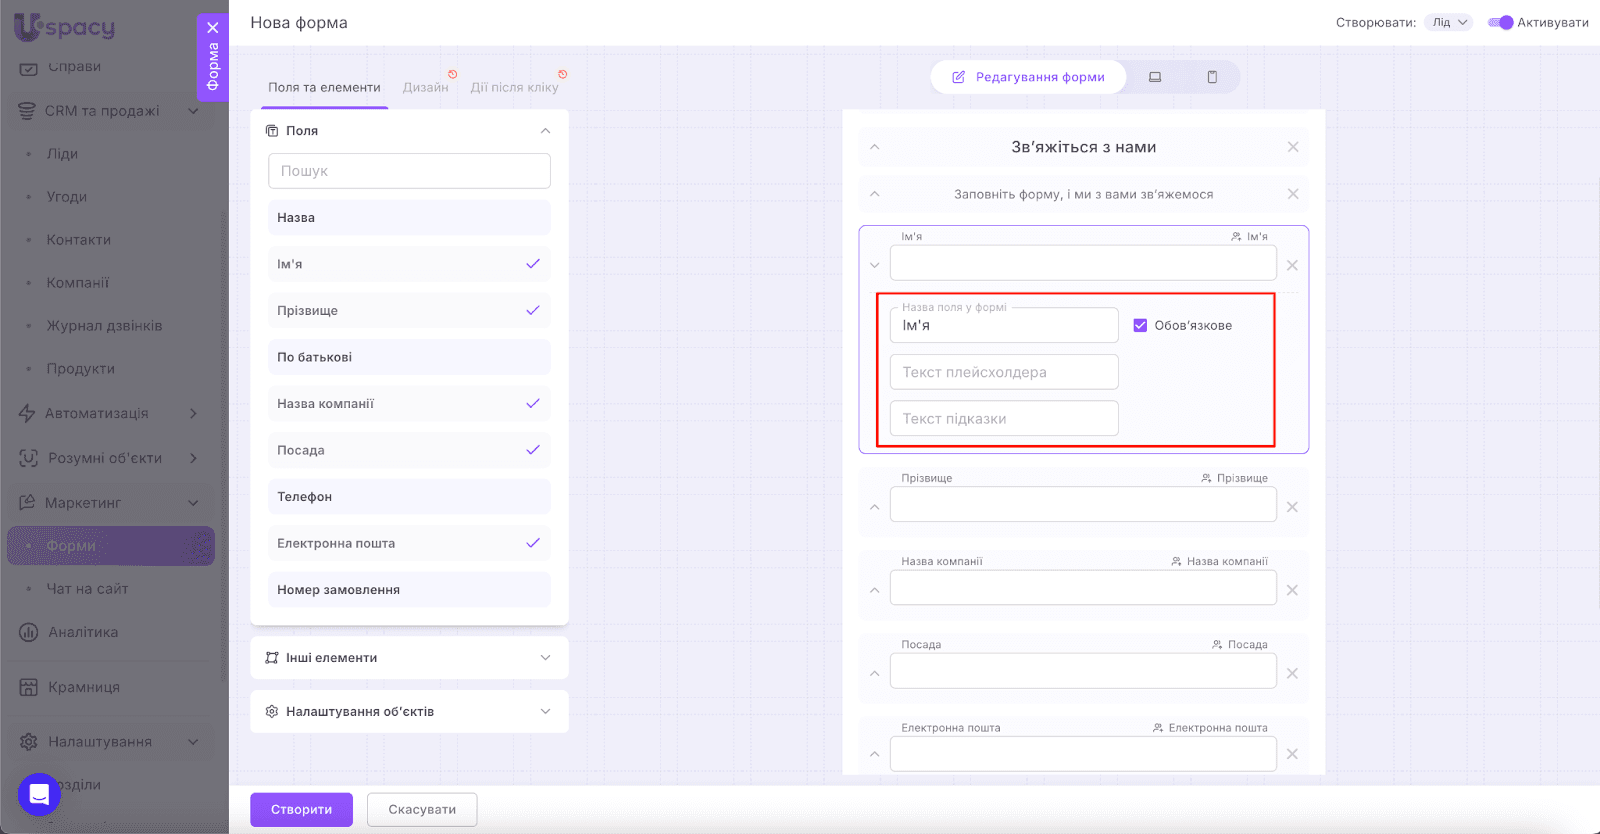Click the Скасувати button
Image resolution: width=1600 pixels, height=834 pixels.
click(422, 809)
